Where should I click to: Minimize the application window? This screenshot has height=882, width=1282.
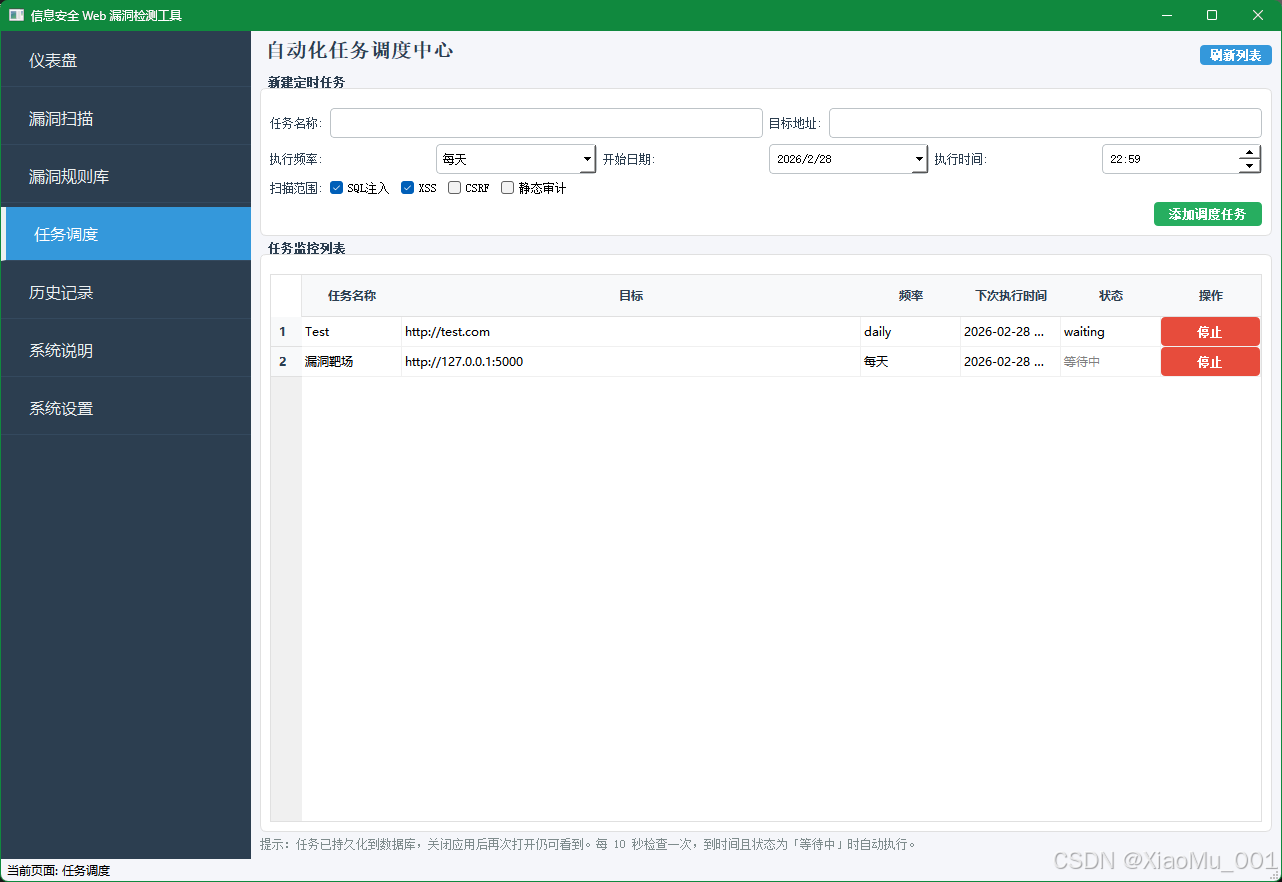1166,15
